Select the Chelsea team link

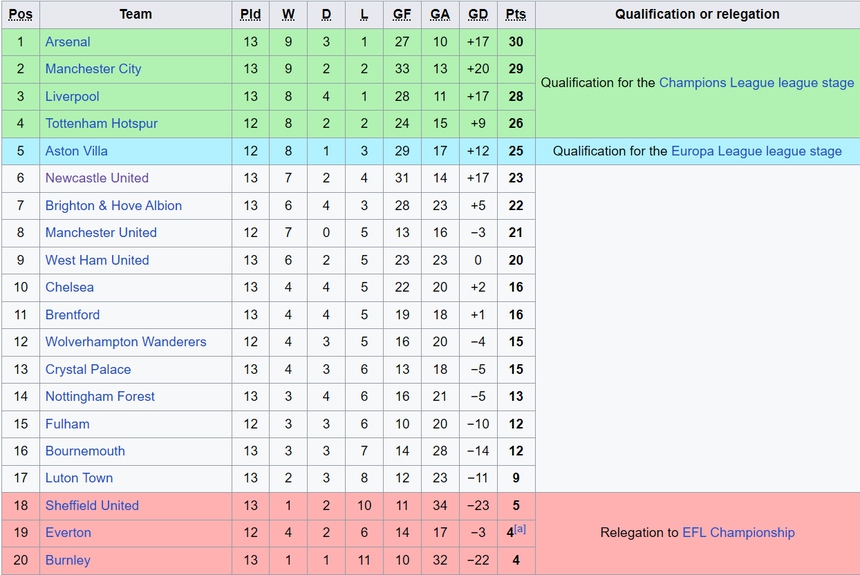click(x=69, y=287)
